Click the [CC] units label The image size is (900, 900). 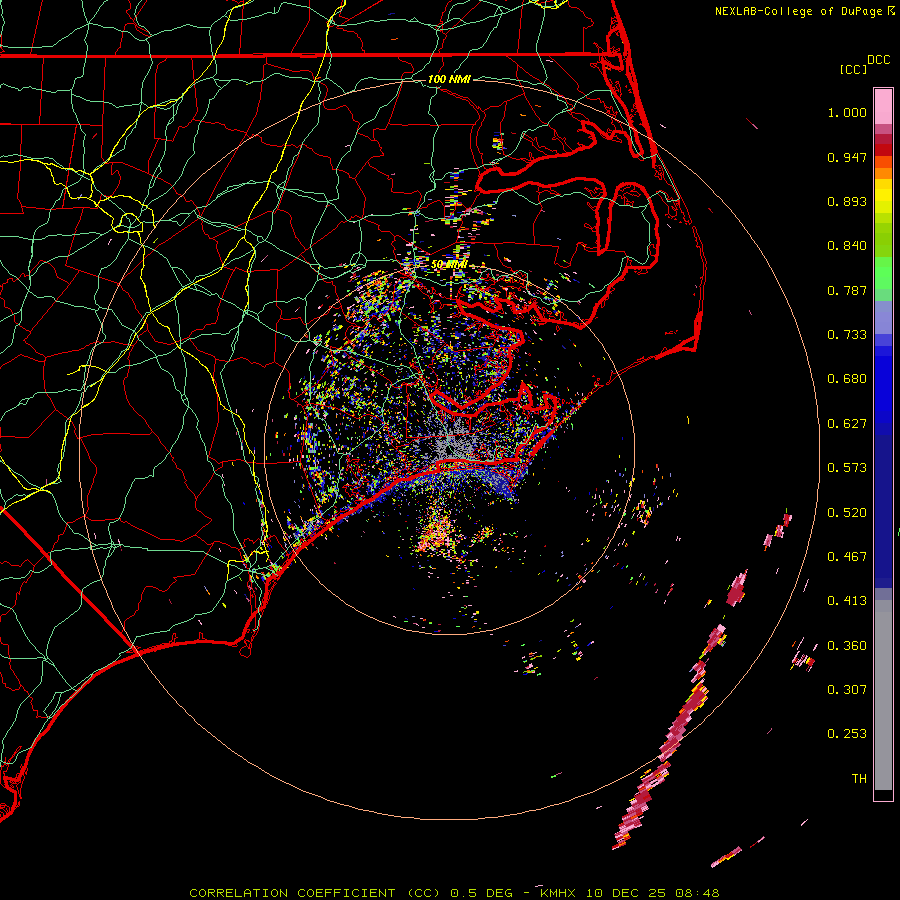(x=853, y=69)
